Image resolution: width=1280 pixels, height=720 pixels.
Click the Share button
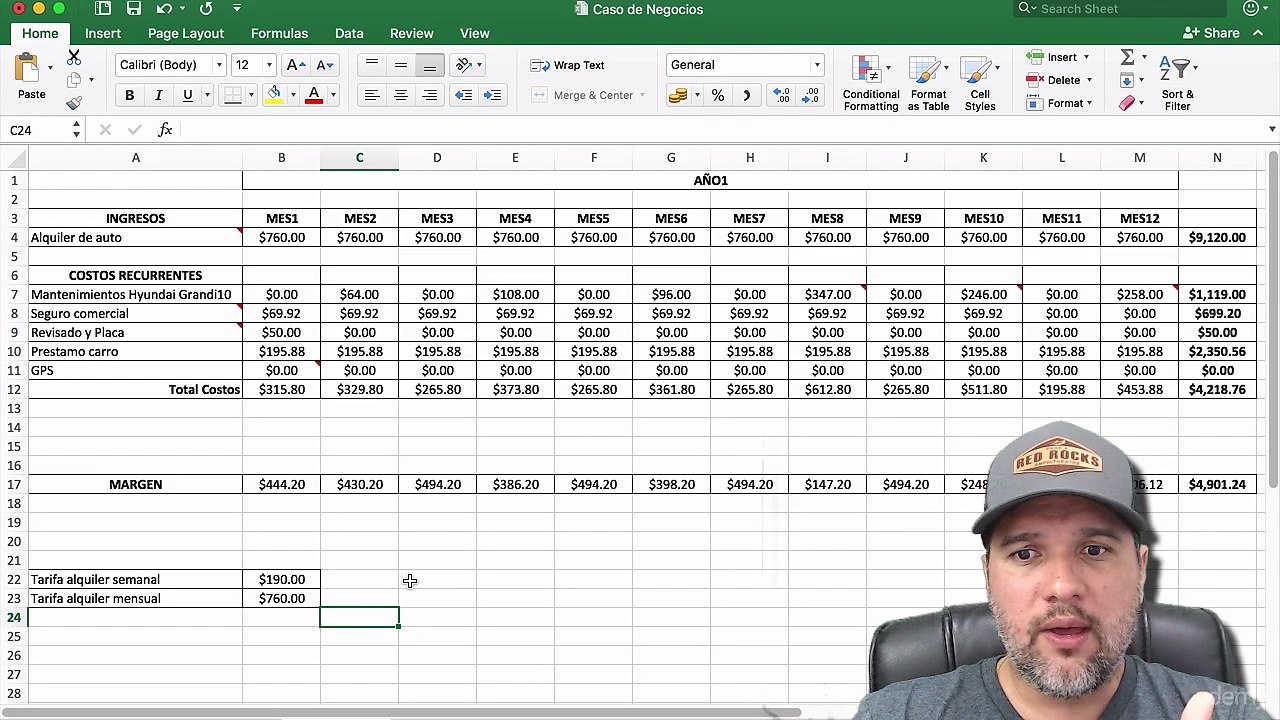click(1211, 33)
